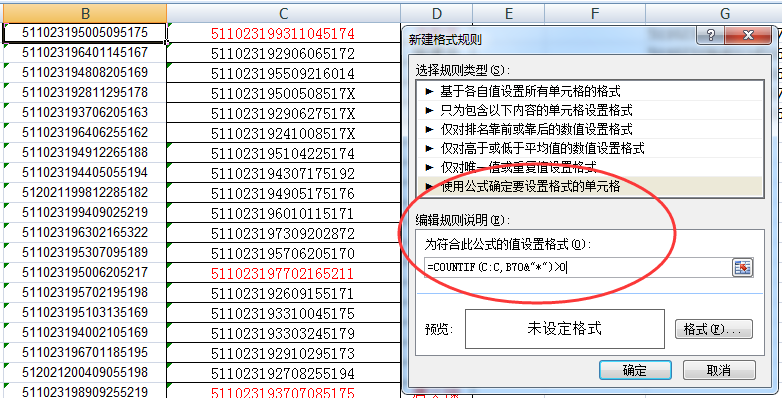Select cell 511023194002105169

click(85, 332)
